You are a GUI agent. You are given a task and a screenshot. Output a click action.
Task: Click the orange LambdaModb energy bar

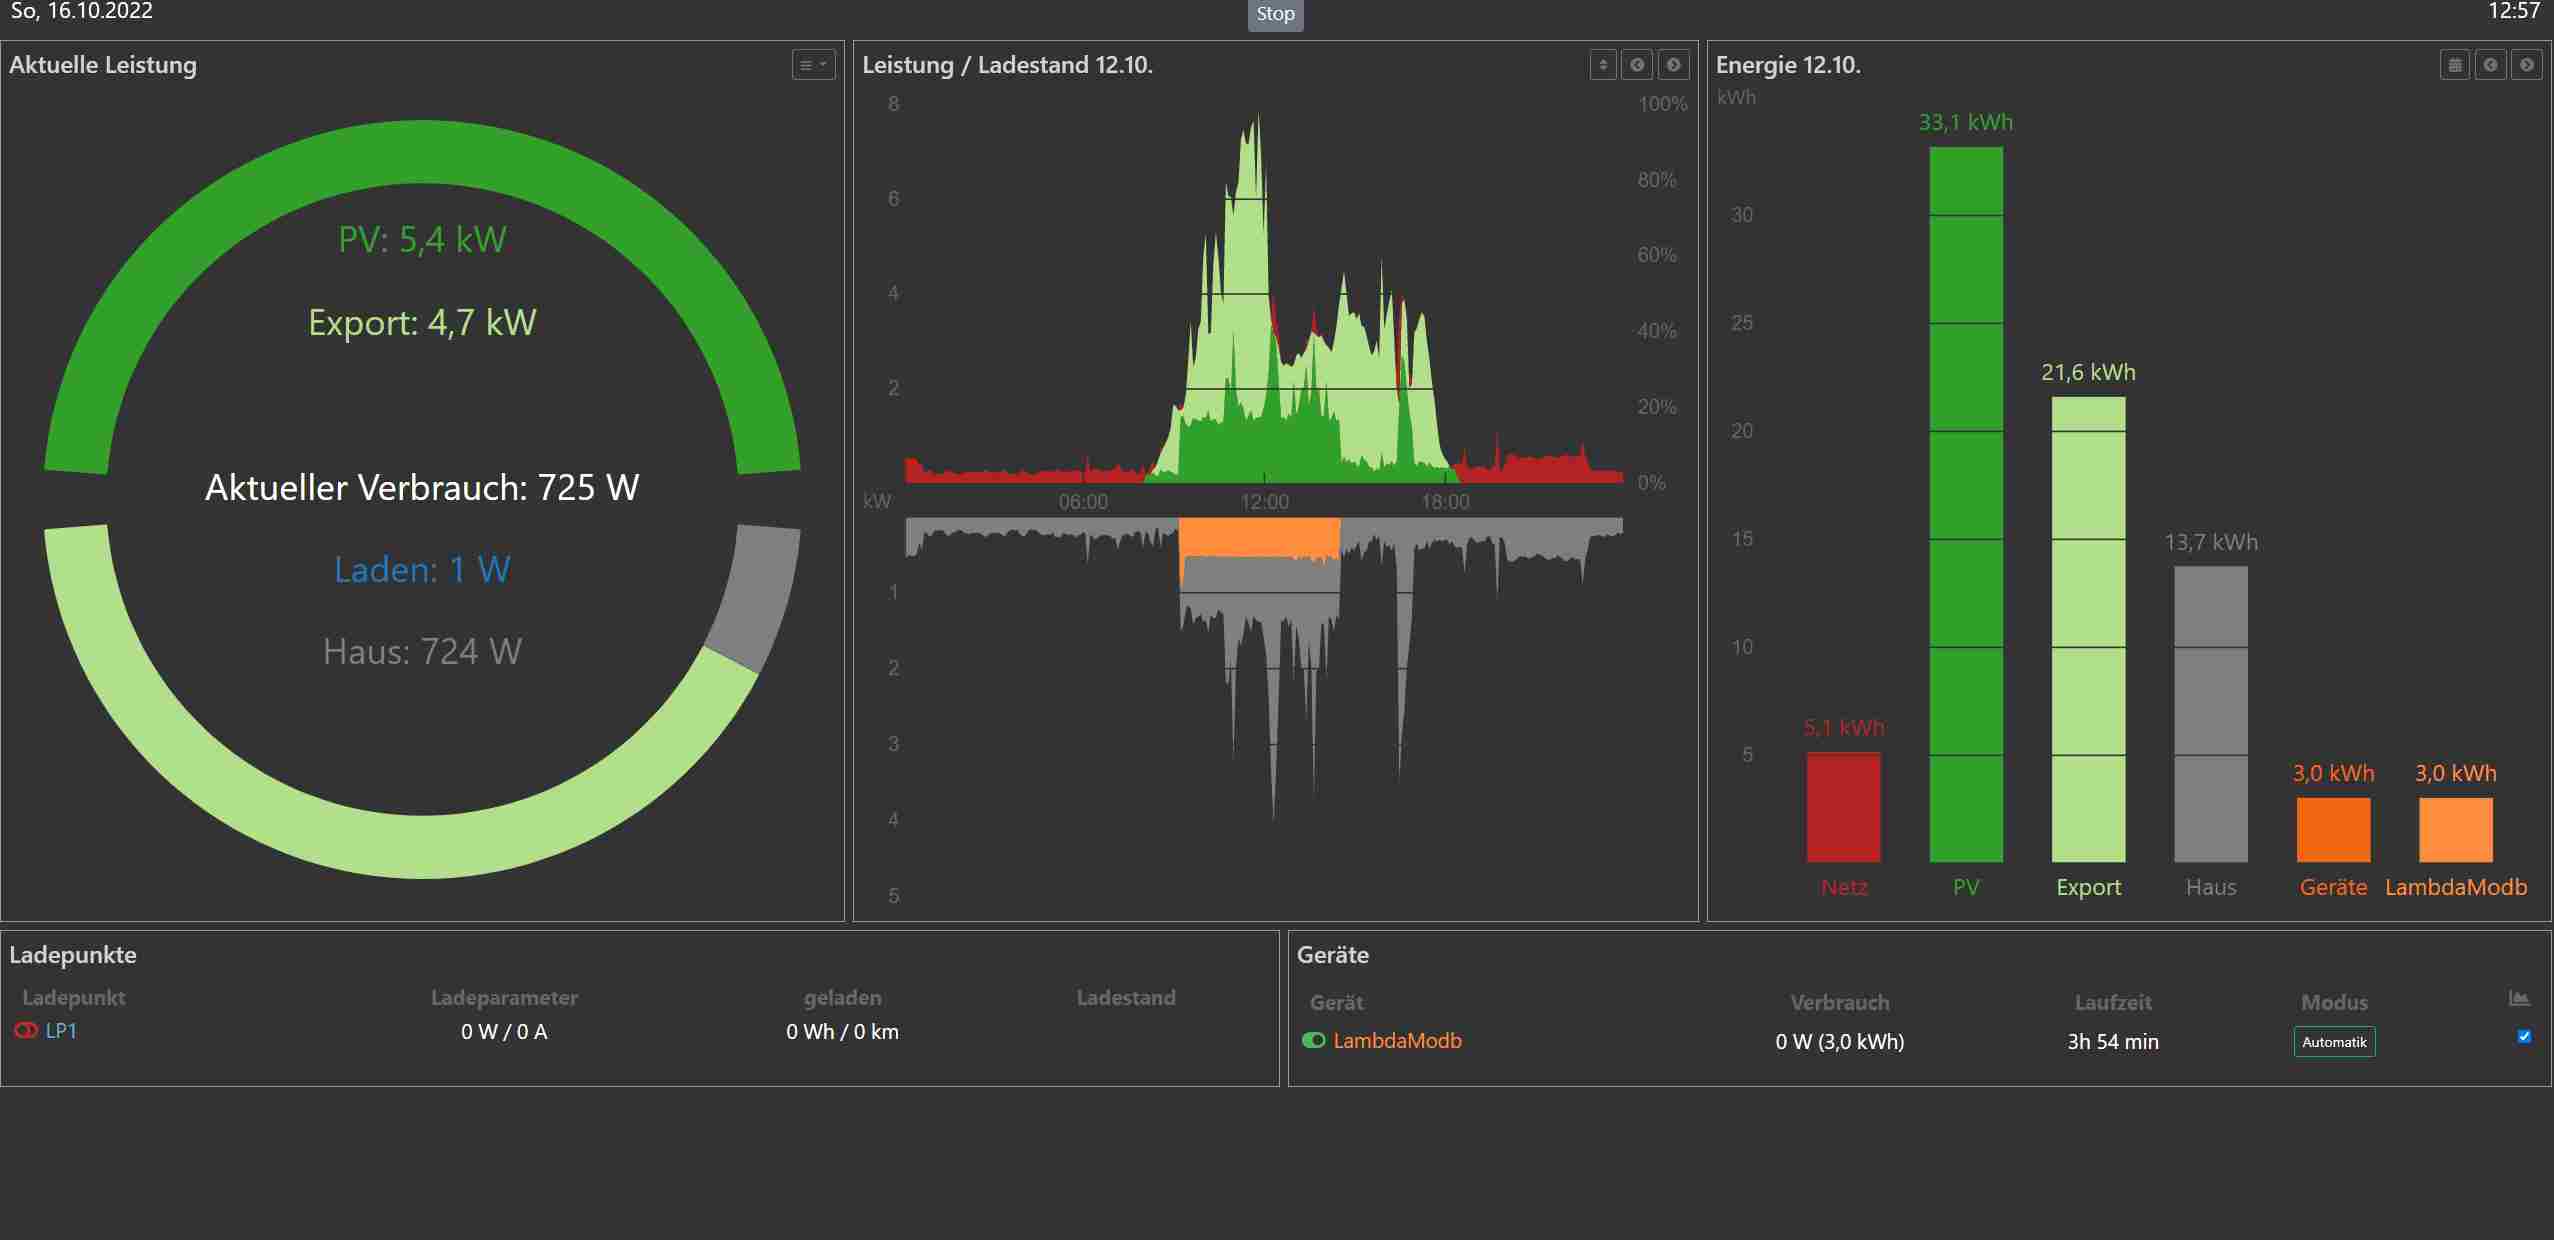click(x=2455, y=829)
